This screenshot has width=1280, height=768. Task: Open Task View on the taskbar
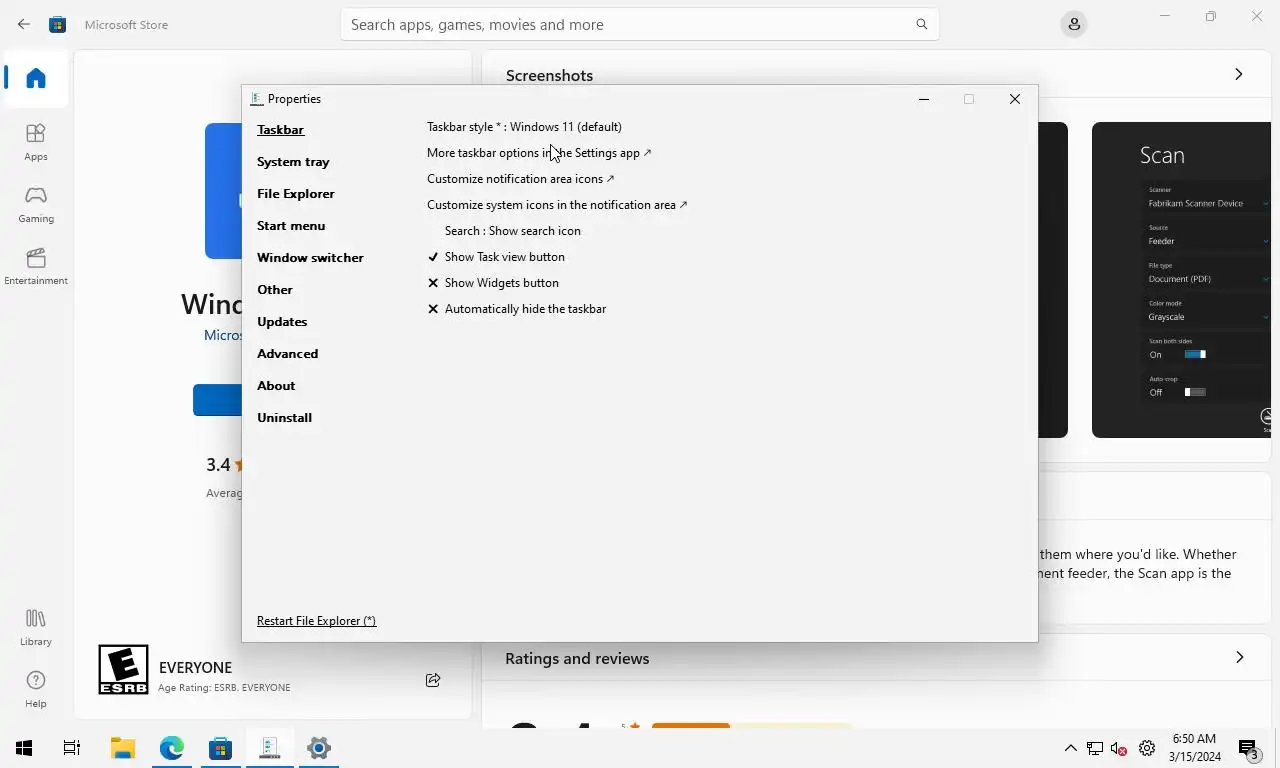(x=72, y=748)
